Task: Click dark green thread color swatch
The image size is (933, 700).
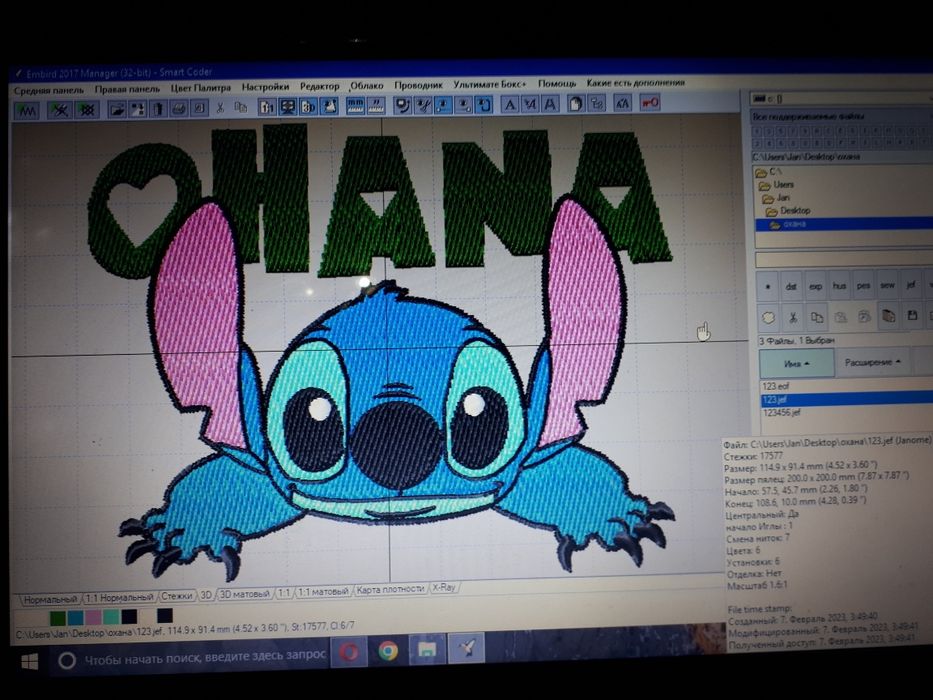Action: (x=58, y=618)
